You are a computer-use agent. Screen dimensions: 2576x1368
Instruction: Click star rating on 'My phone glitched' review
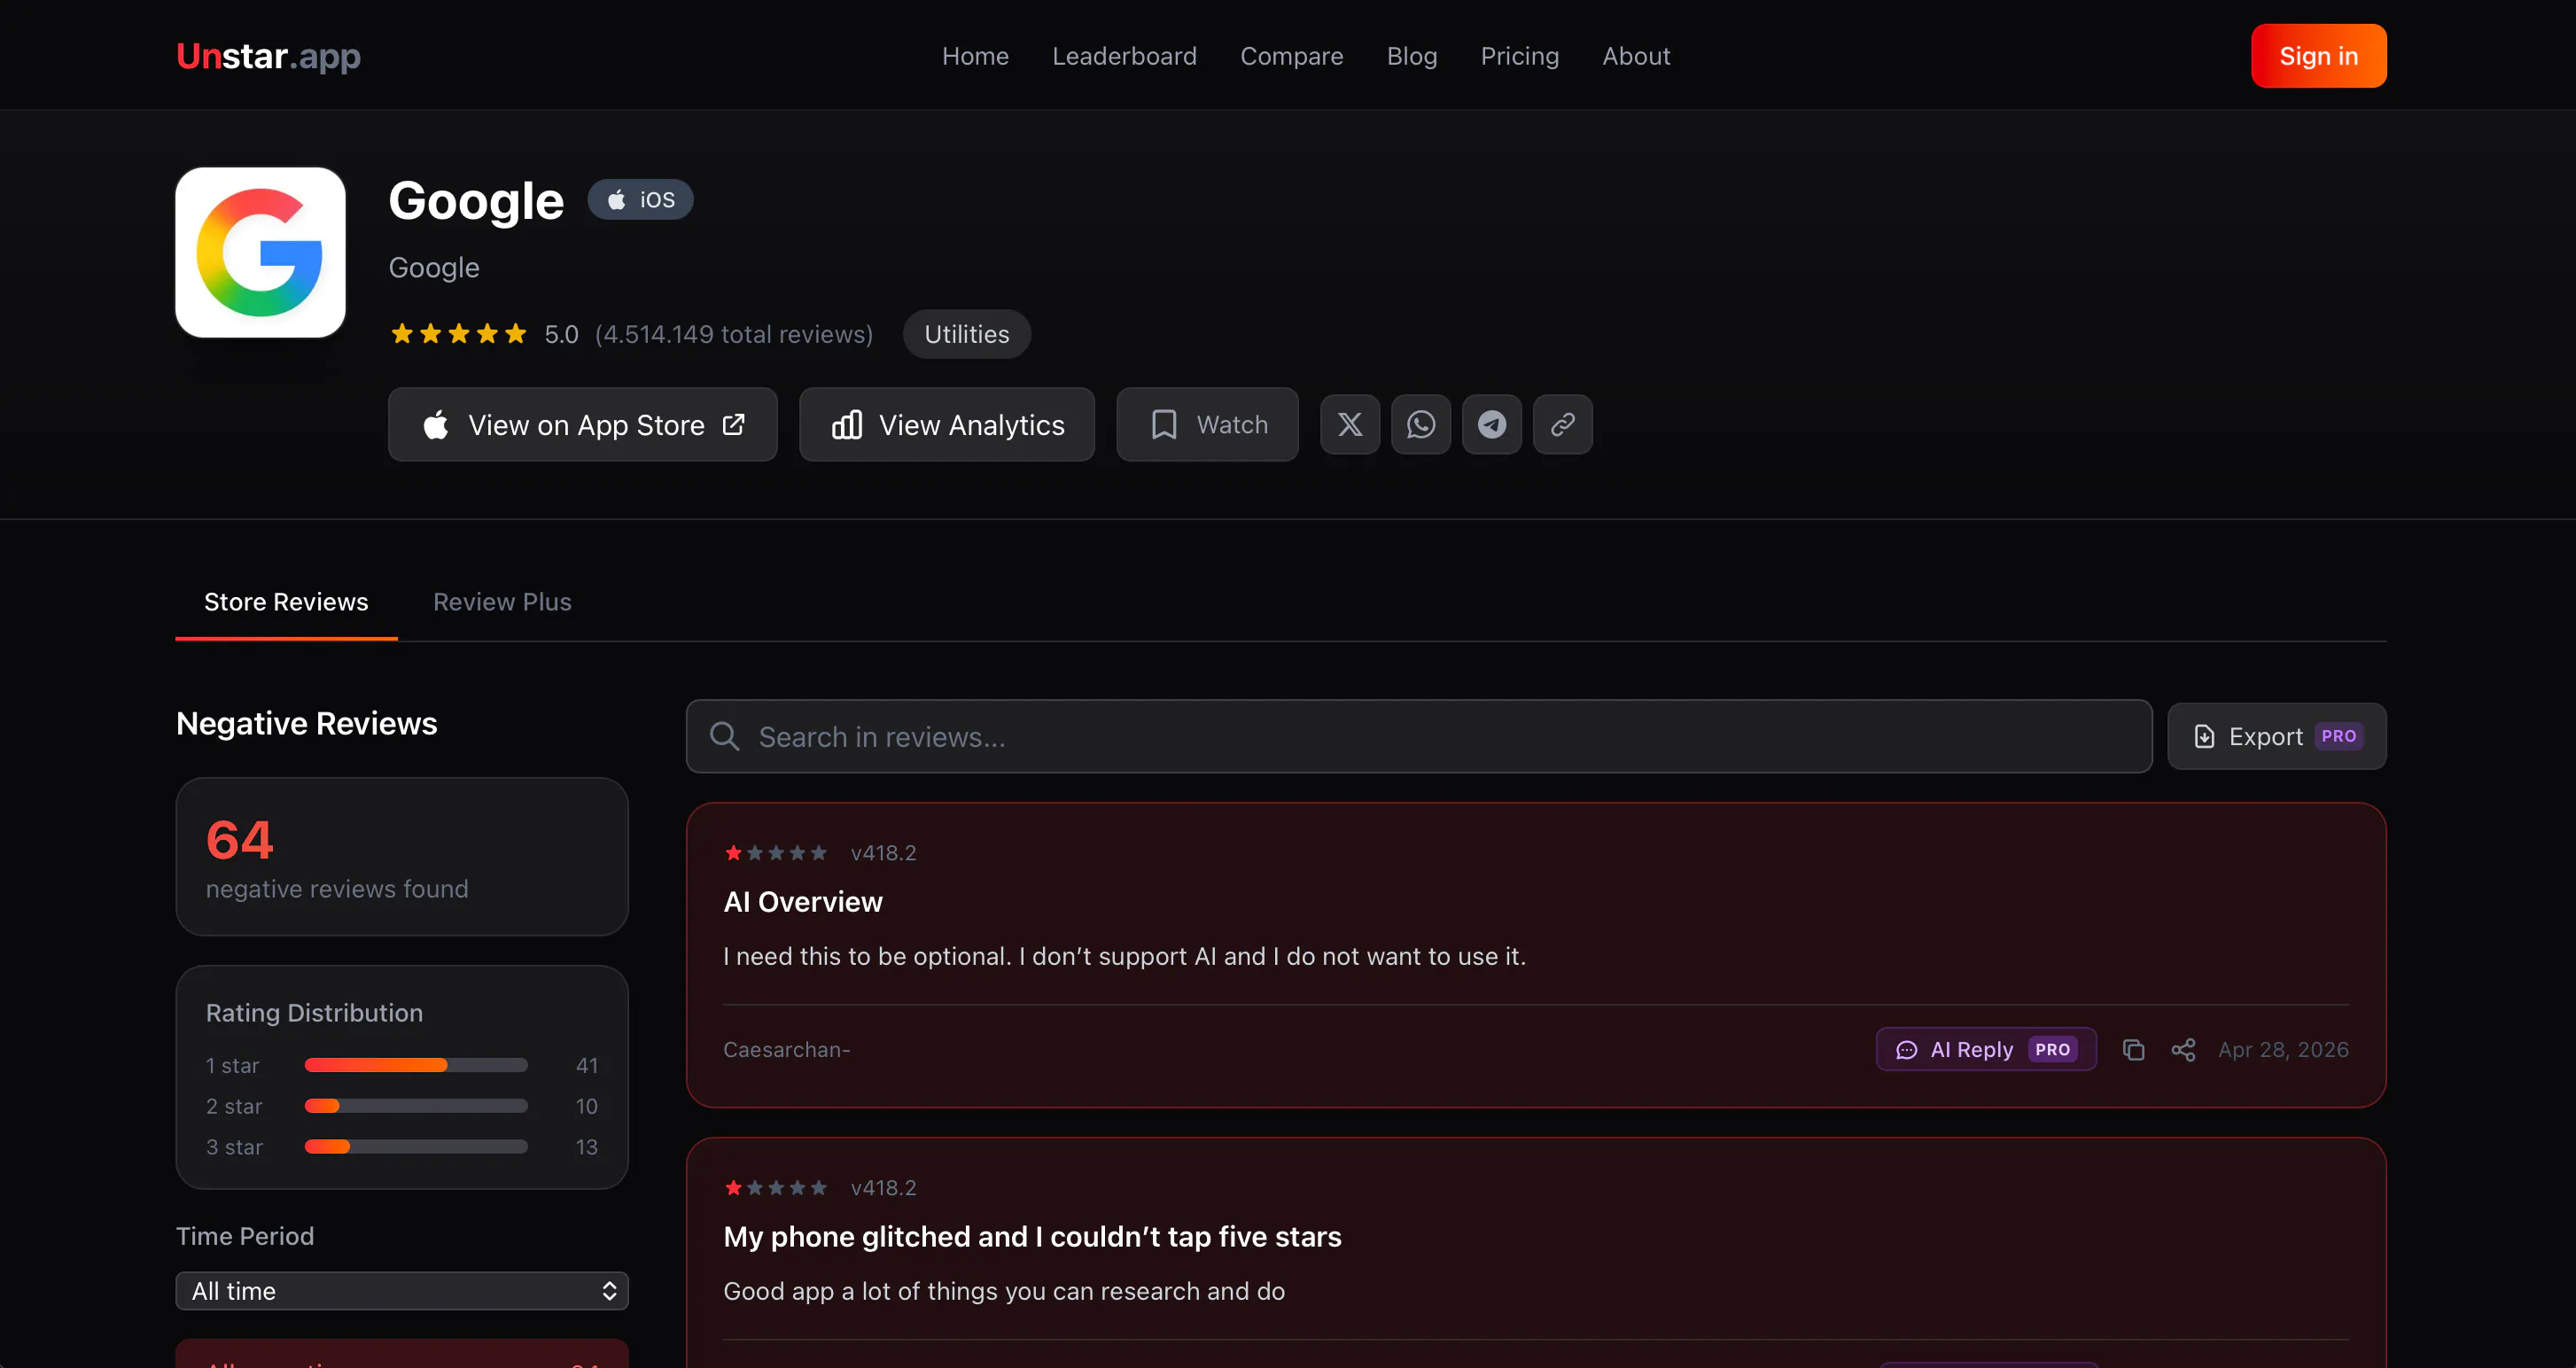coord(776,1188)
